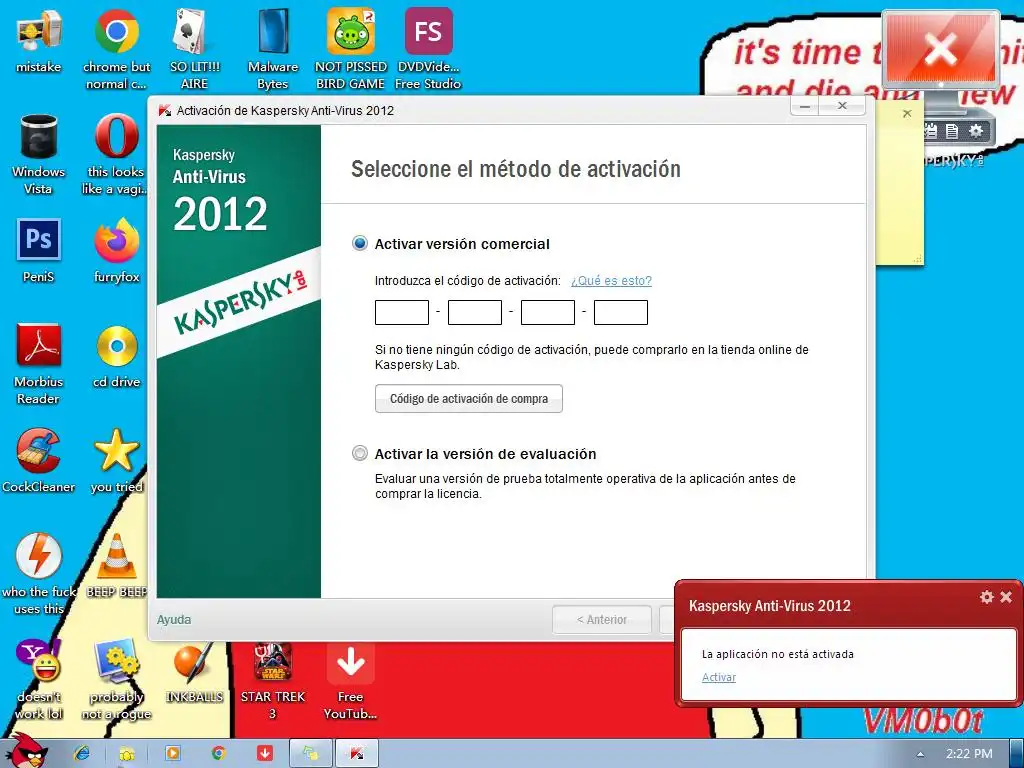Close the Kaspersky notification popup

click(x=1006, y=597)
